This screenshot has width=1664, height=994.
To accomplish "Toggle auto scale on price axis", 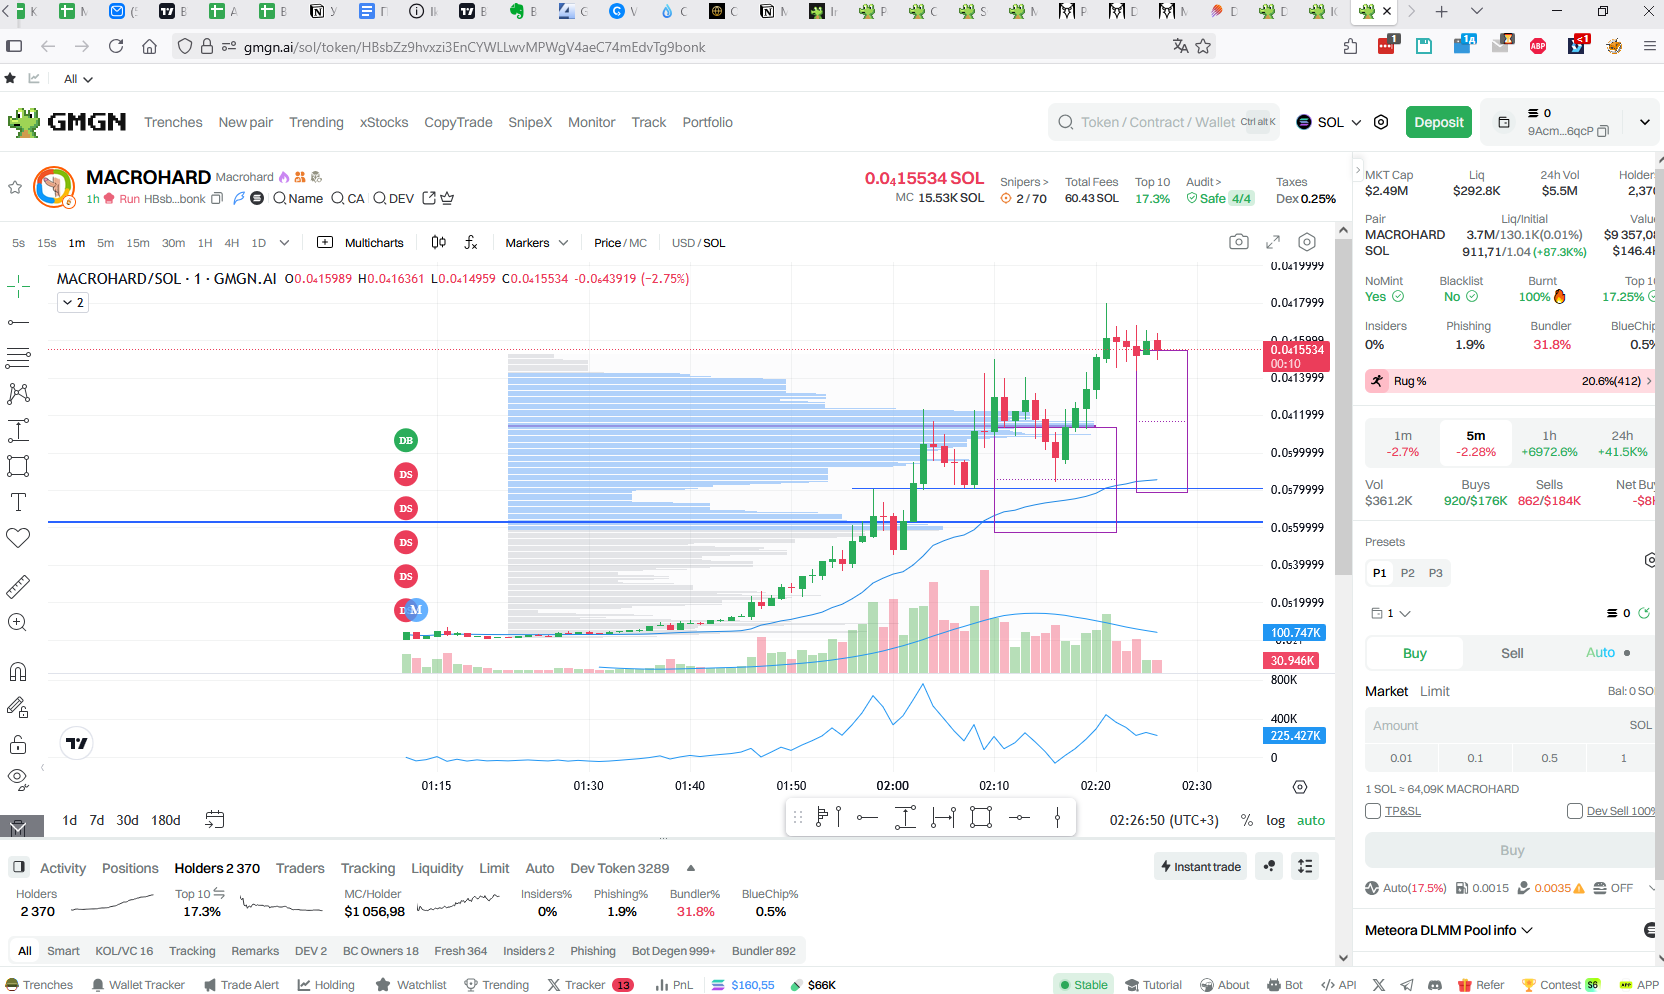I will point(1310,820).
